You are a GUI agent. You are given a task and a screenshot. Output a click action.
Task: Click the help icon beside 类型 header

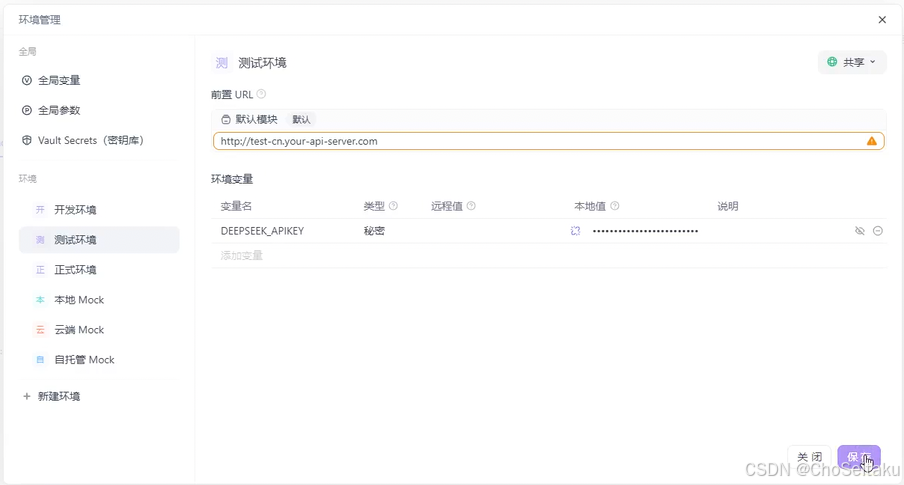click(393, 206)
